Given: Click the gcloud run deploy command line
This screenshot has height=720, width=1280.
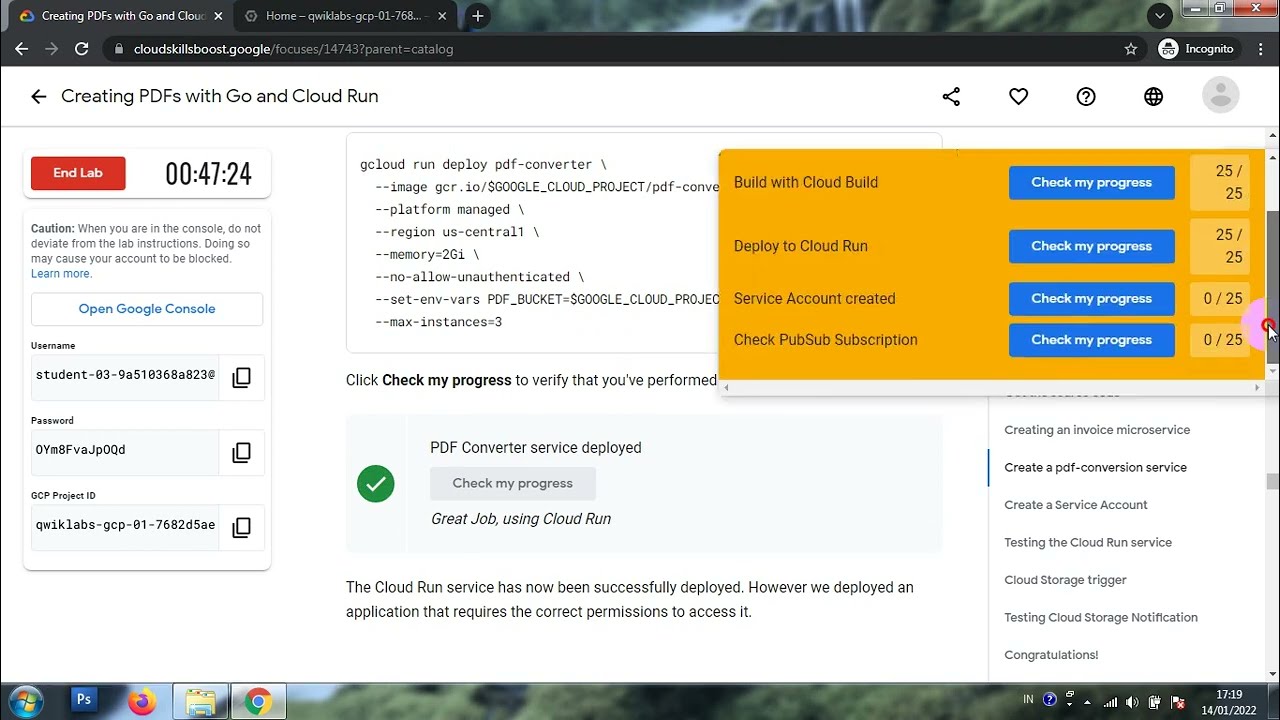Looking at the screenshot, I should pyautogui.click(x=483, y=164).
